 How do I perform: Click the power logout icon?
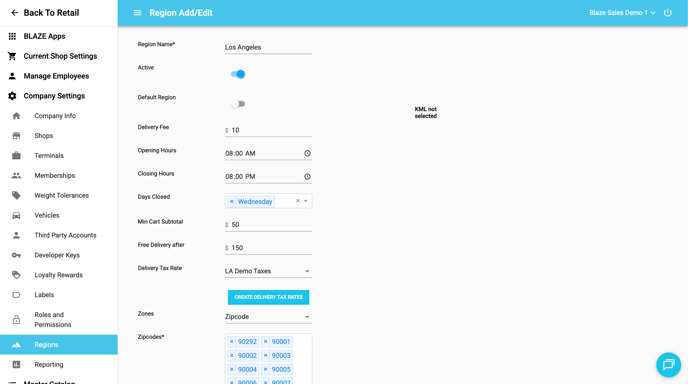coord(667,13)
